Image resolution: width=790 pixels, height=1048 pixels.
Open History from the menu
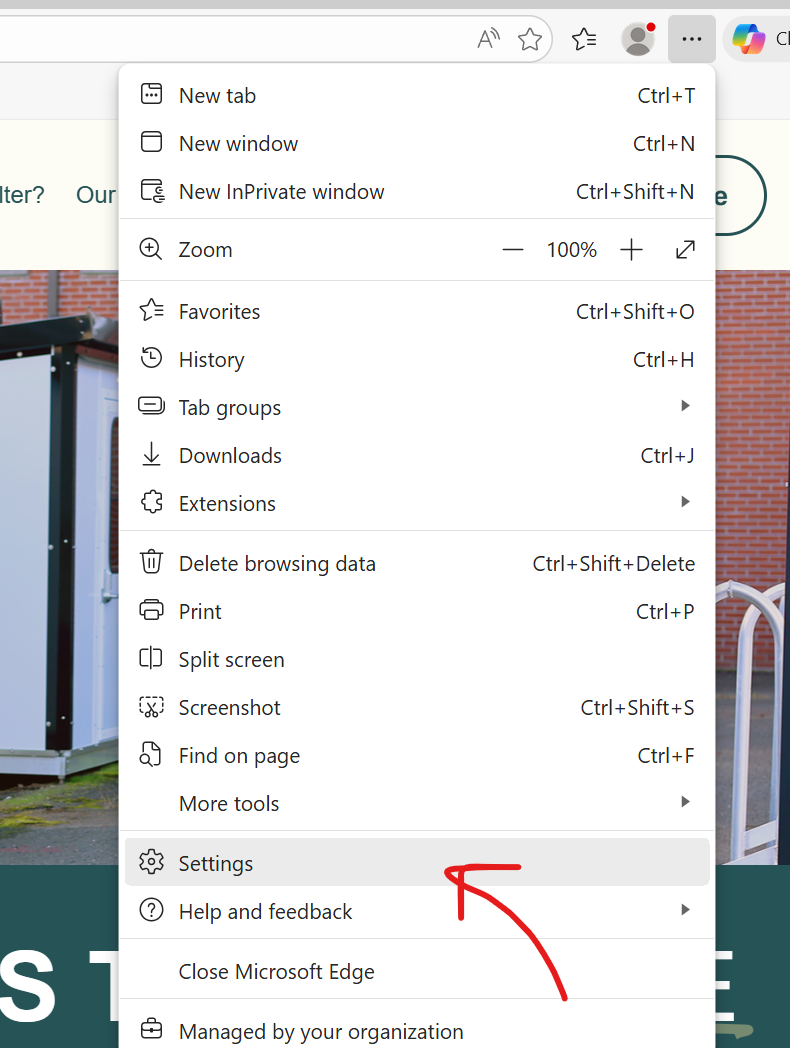(x=417, y=360)
